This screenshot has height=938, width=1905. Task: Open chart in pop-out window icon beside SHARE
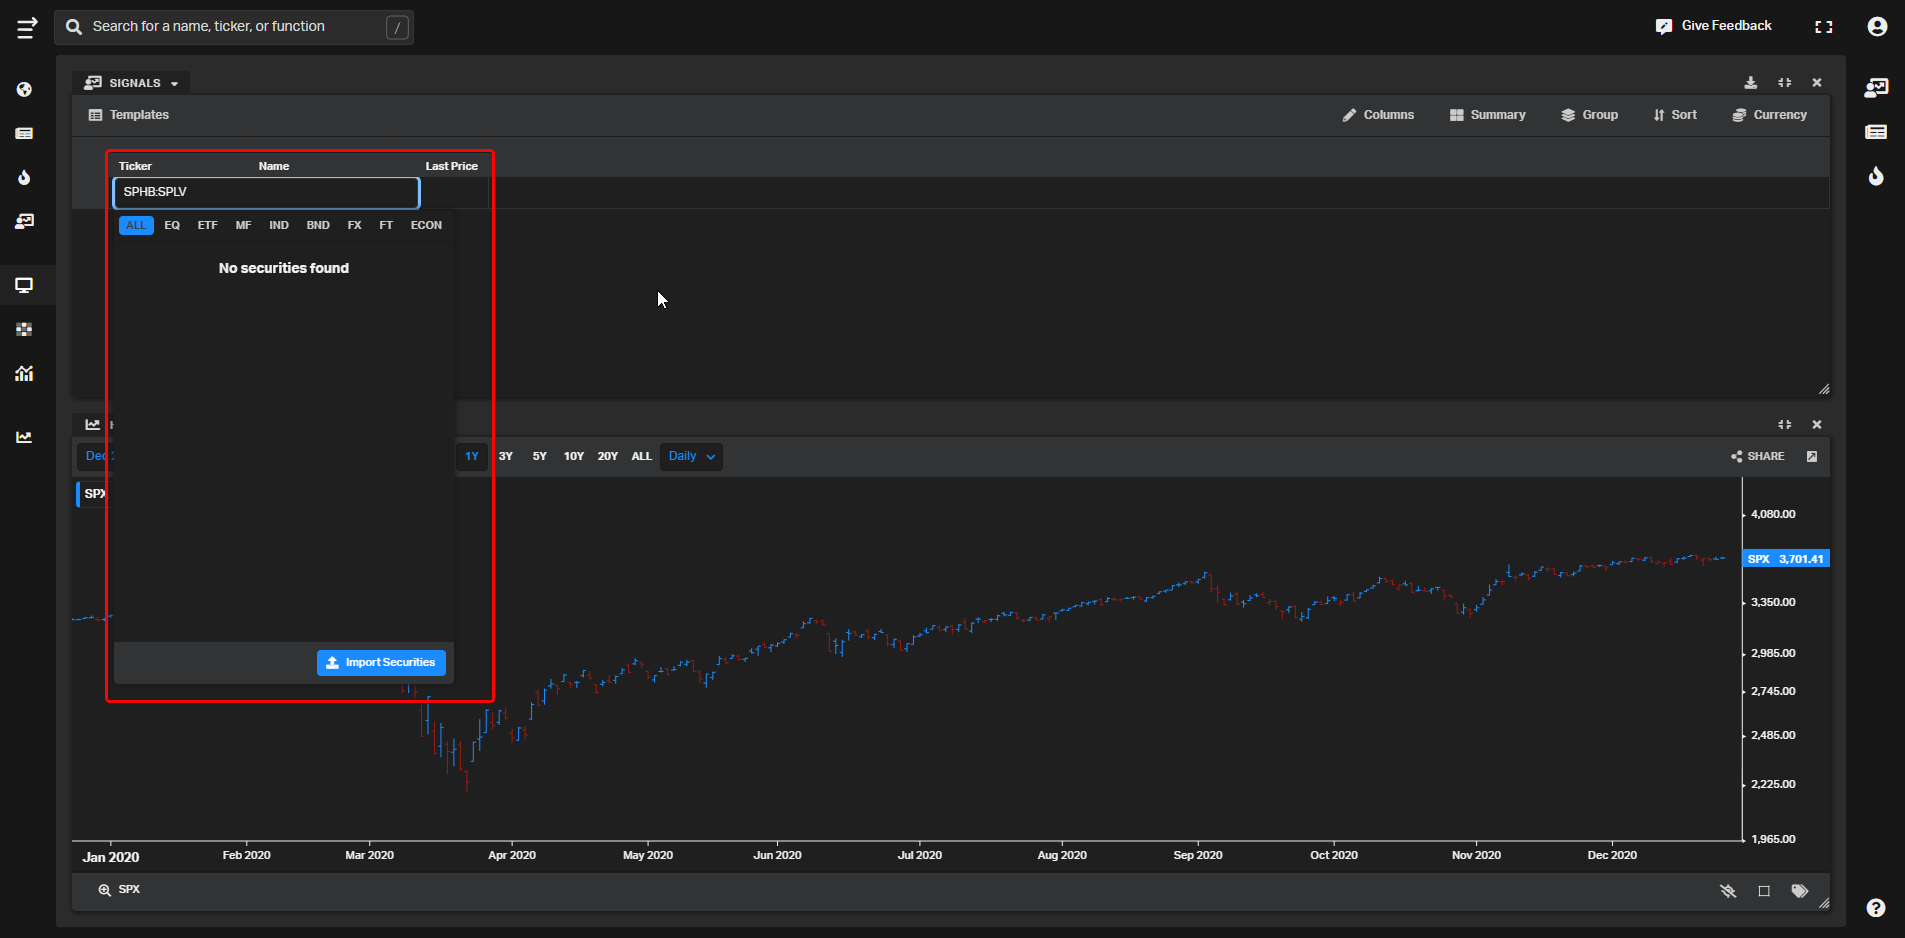click(x=1812, y=457)
